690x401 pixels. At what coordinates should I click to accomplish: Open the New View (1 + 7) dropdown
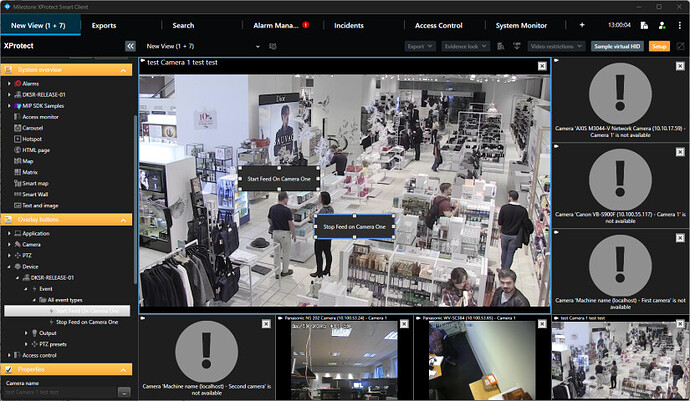pyautogui.click(x=258, y=46)
